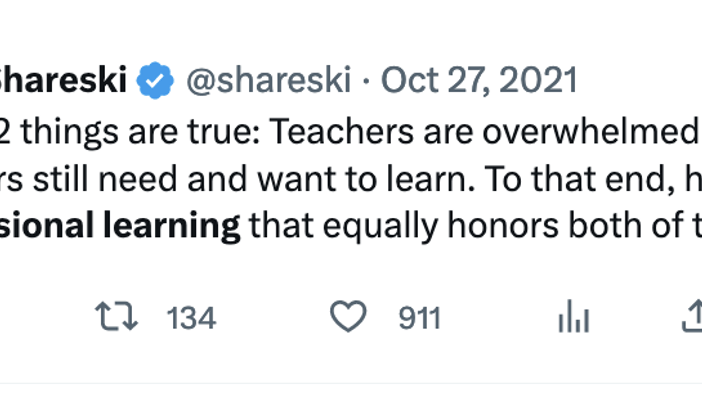Screen dimensions: 702x398
Task: Click the word "overwhelmed" in tweet
Action: (591, 132)
